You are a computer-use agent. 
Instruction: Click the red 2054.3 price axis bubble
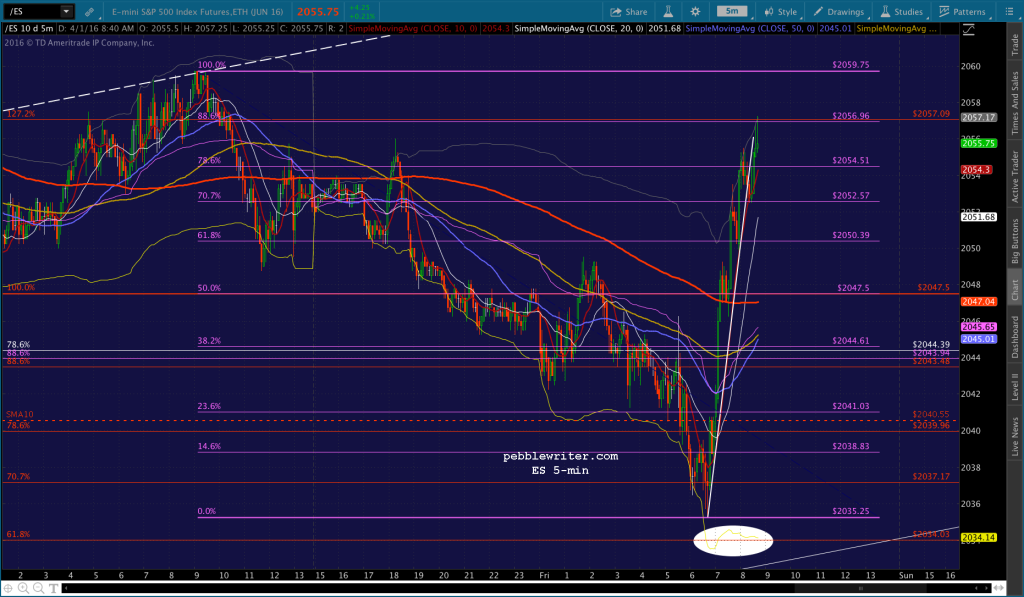(976, 170)
